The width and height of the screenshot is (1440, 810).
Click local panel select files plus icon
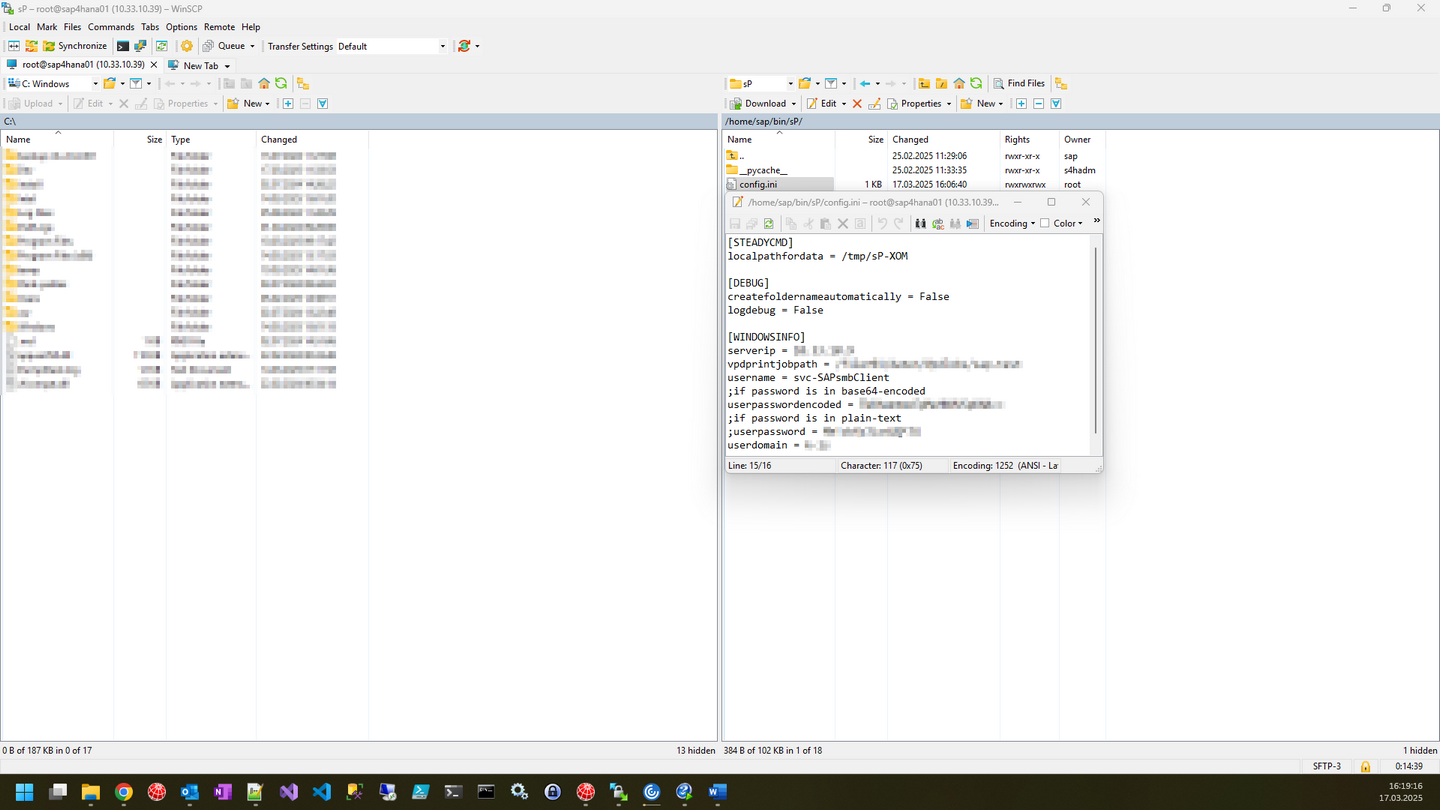click(288, 103)
